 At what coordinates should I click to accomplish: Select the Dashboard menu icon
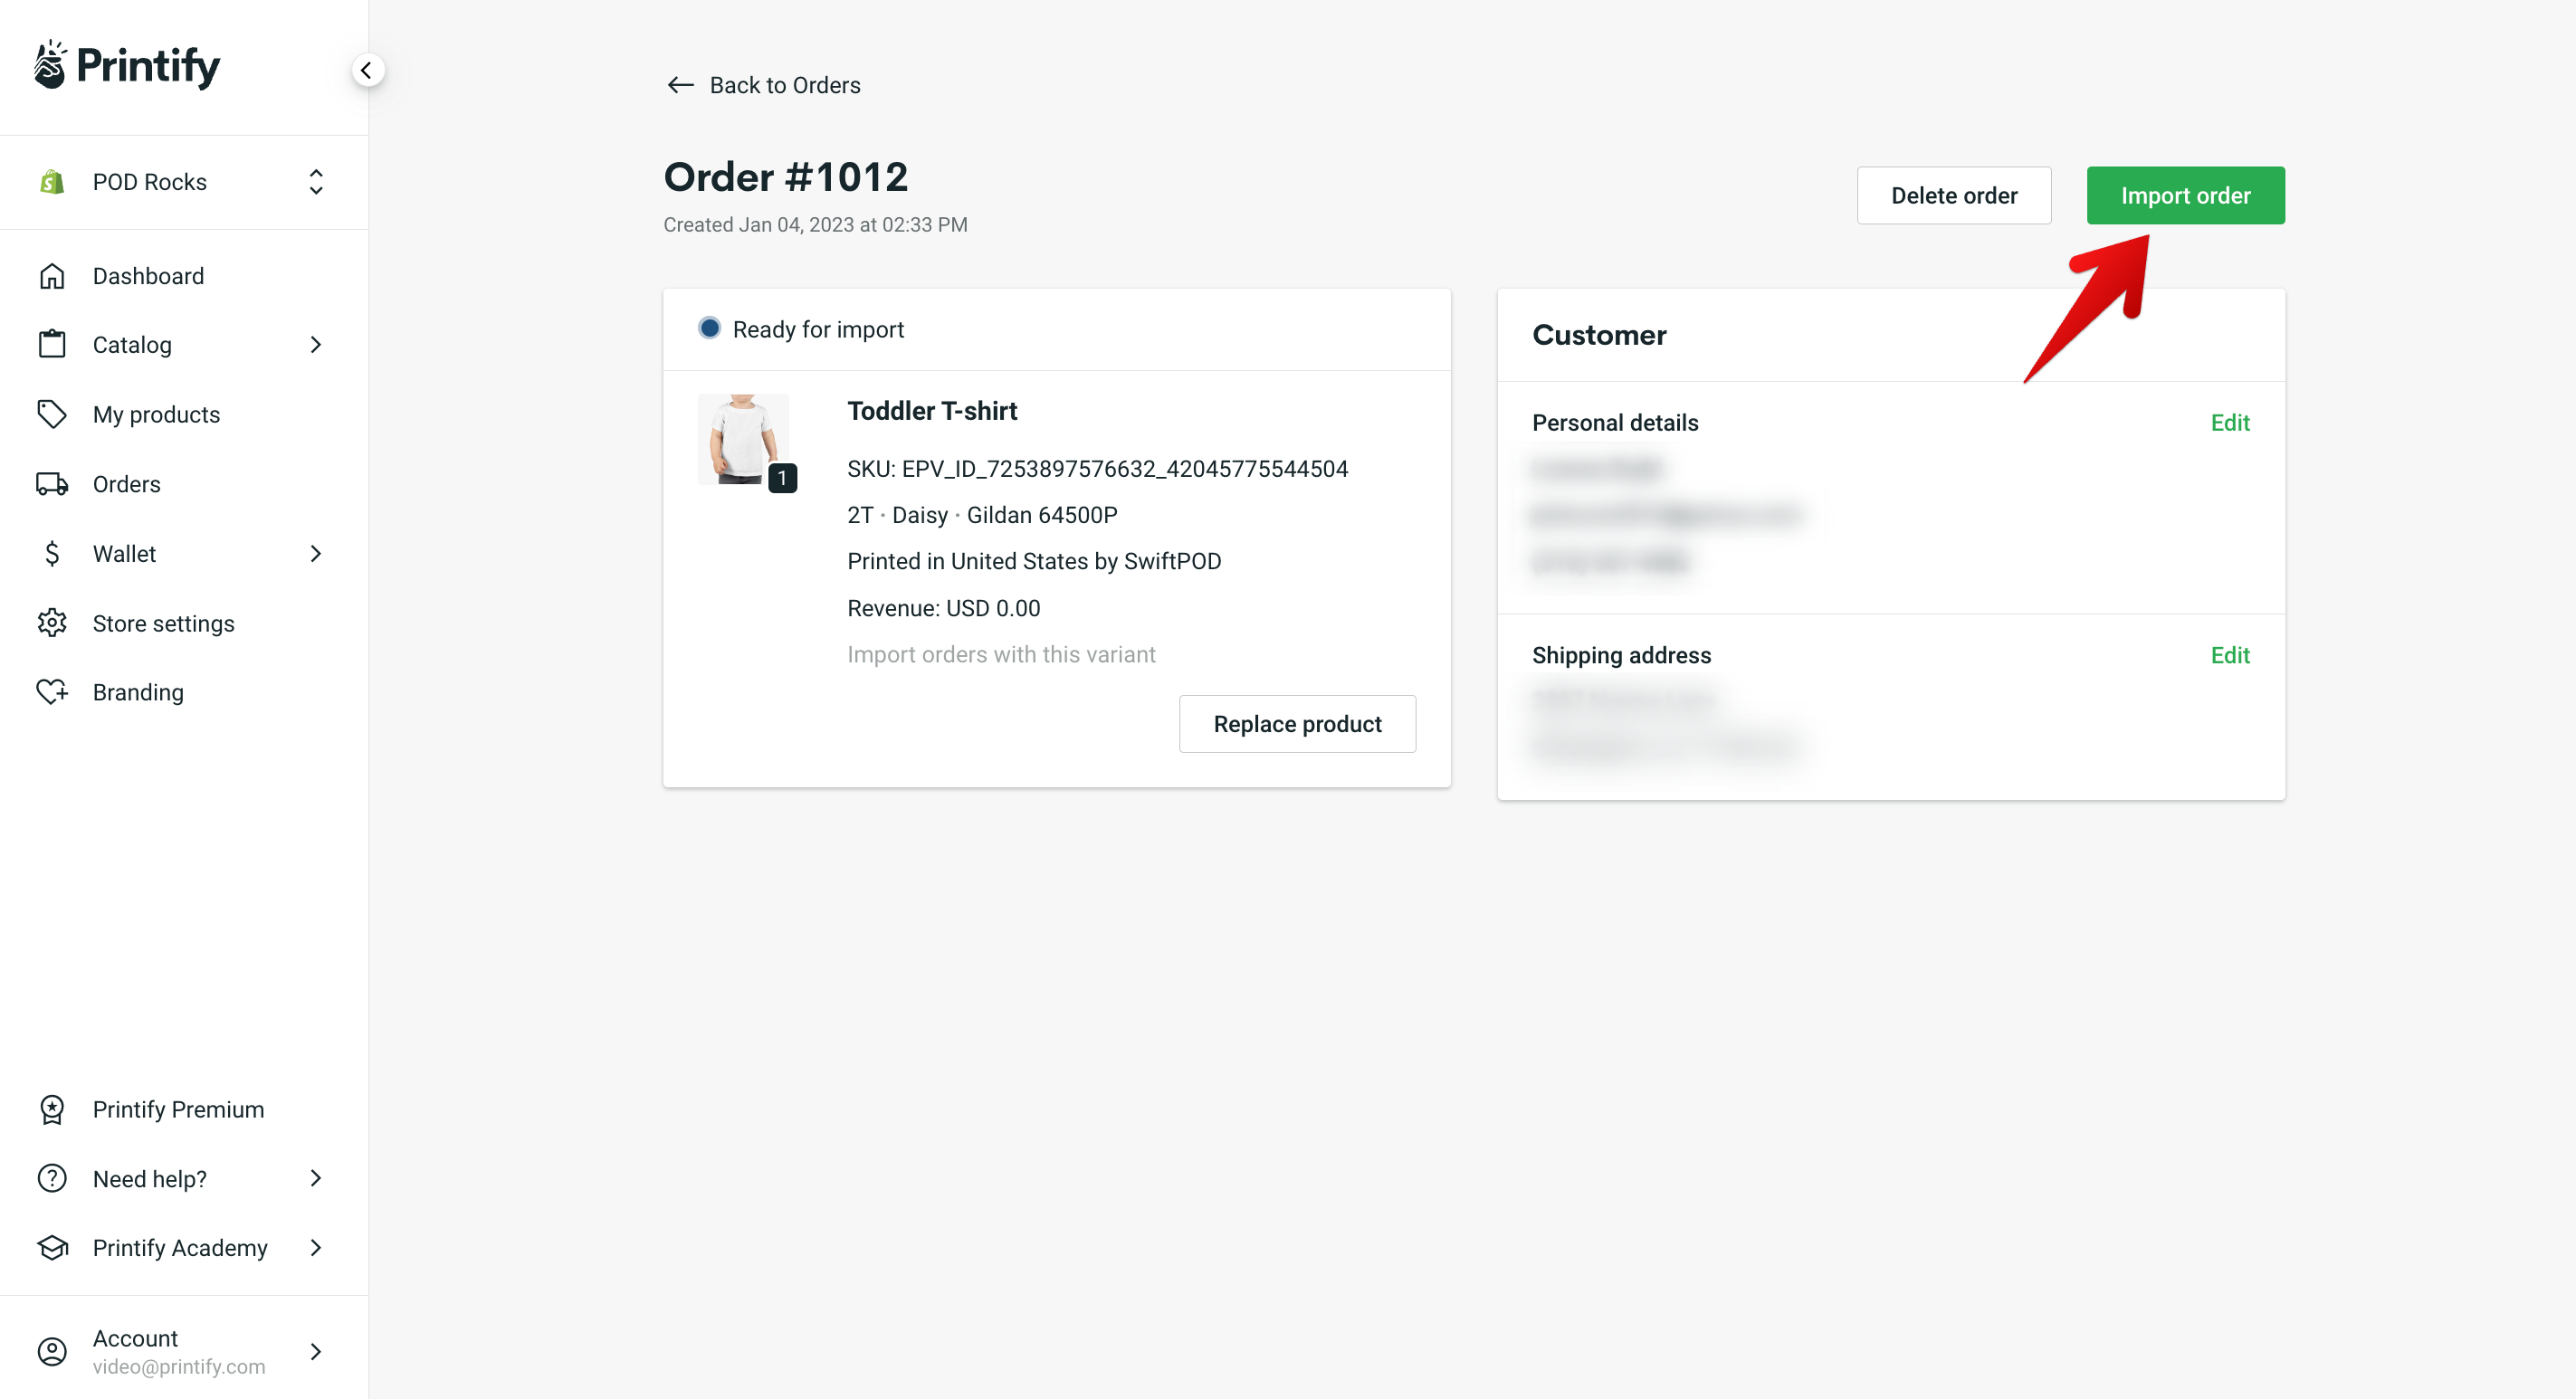(52, 276)
